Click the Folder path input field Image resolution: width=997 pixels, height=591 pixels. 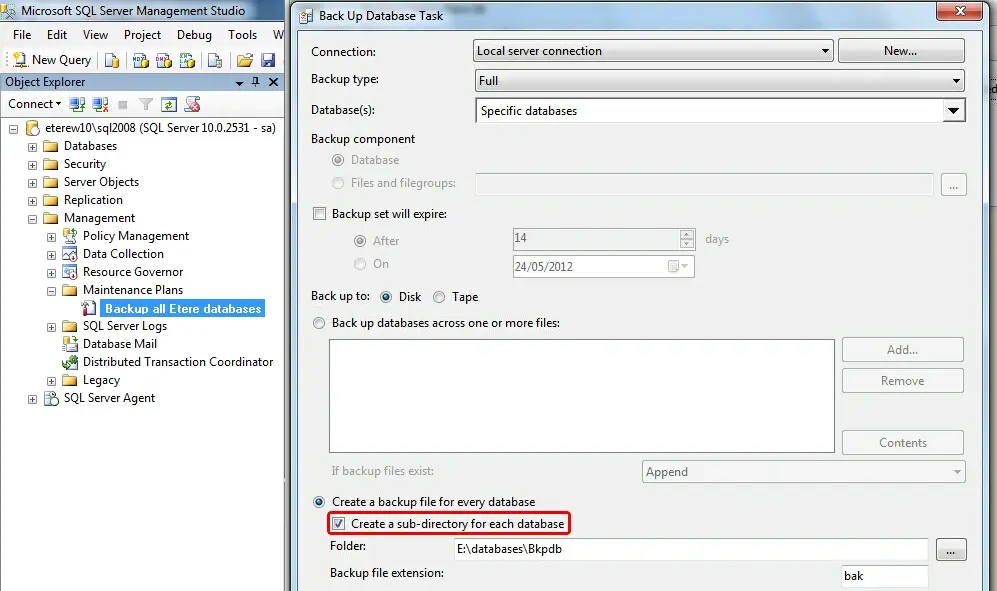click(x=690, y=549)
